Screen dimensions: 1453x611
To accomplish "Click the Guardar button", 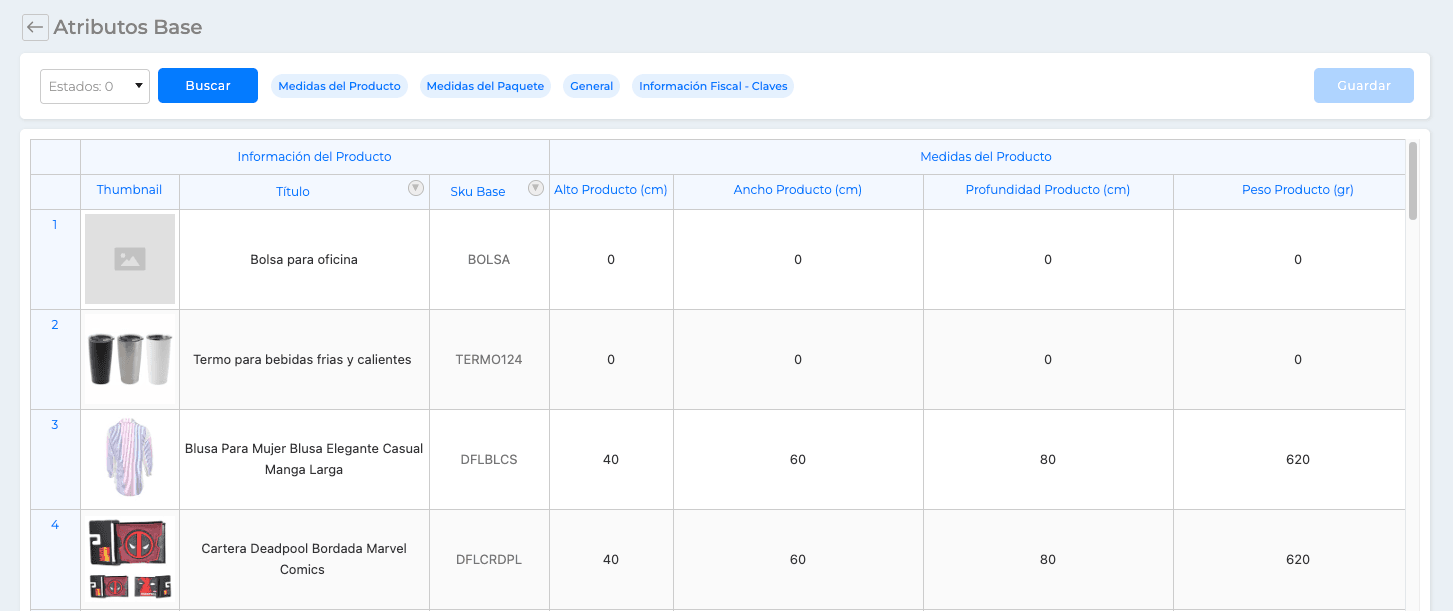I will click(1364, 86).
